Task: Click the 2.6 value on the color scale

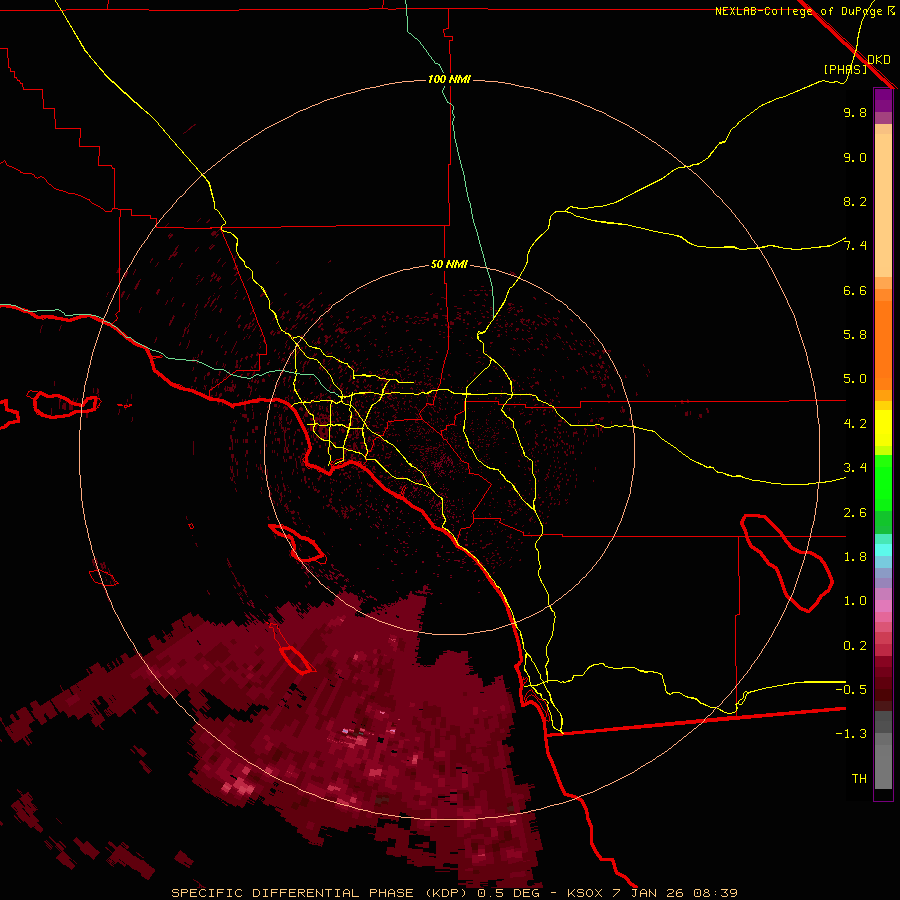Action: click(x=855, y=513)
